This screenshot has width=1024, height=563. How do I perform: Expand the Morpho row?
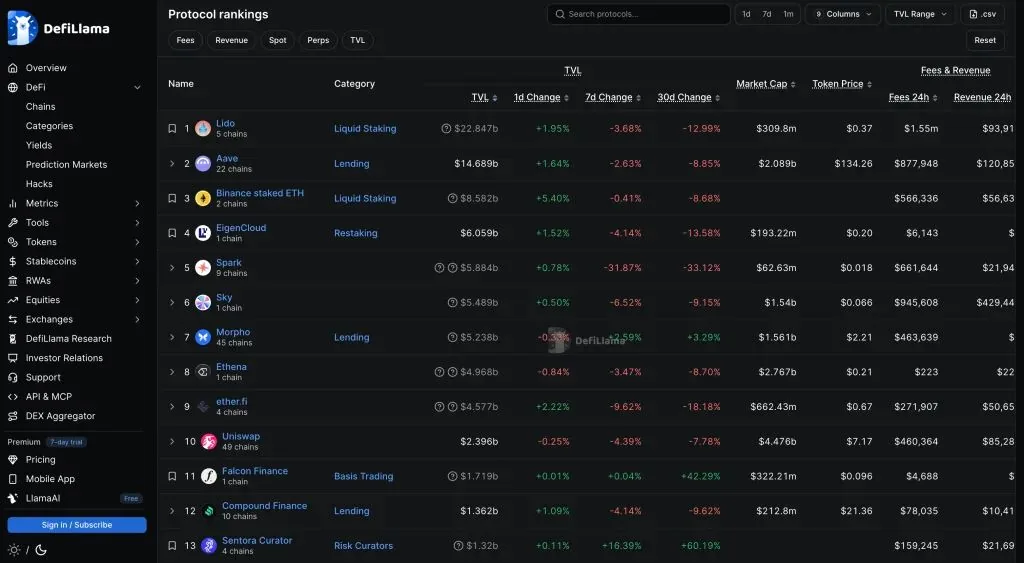(x=172, y=337)
